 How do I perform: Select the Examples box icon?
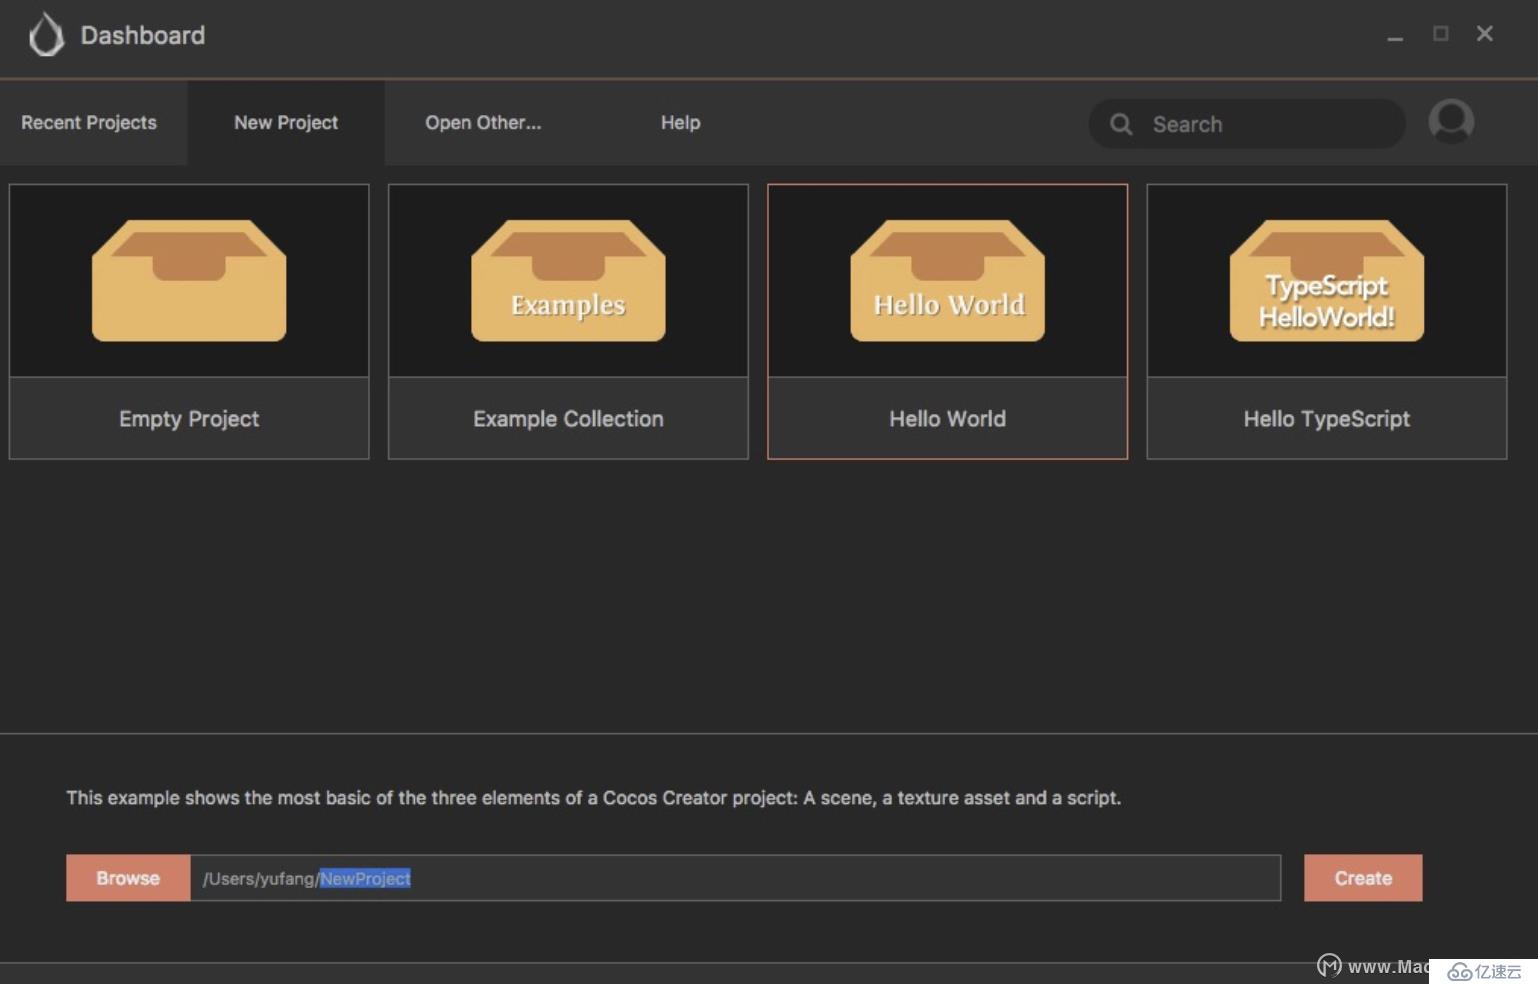568,281
